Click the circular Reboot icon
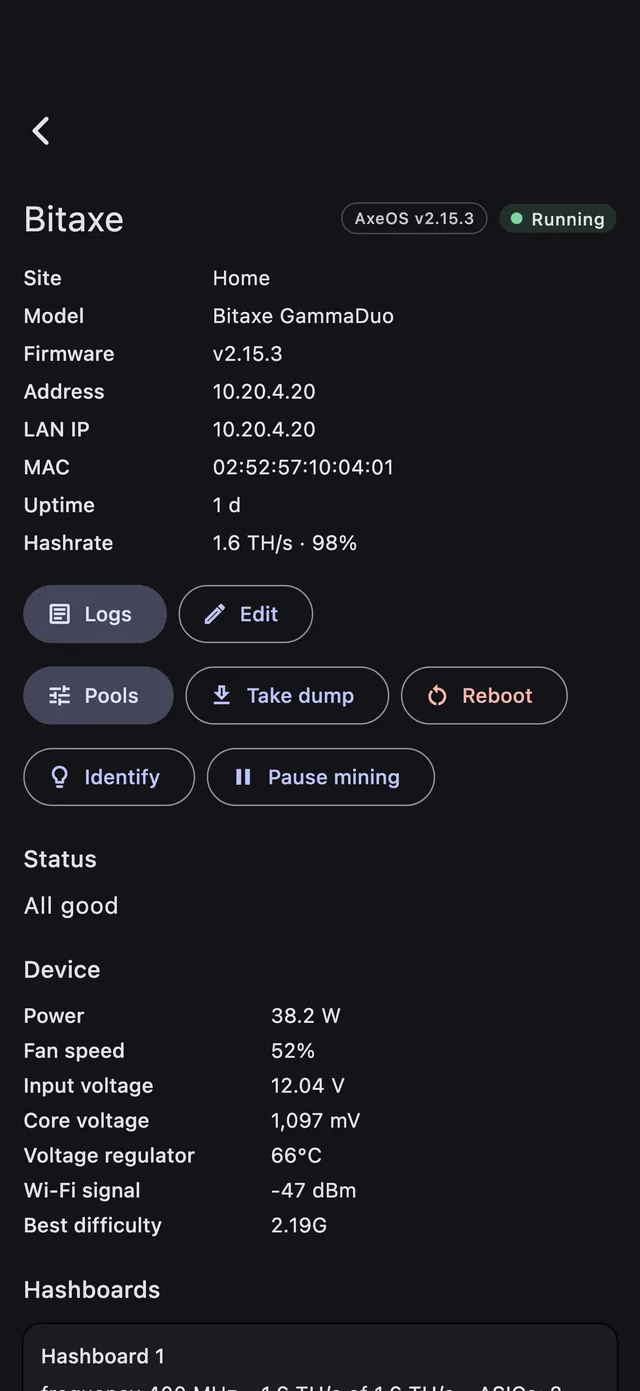Image resolution: width=640 pixels, height=1391 pixels. coord(437,696)
